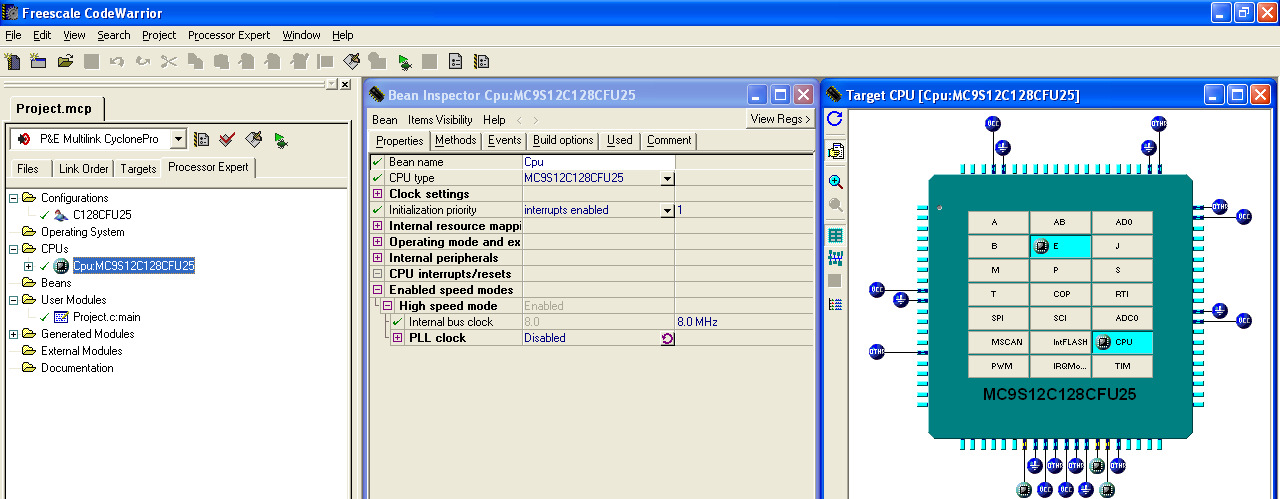Click the red checkmark synchronize icon

click(x=227, y=139)
